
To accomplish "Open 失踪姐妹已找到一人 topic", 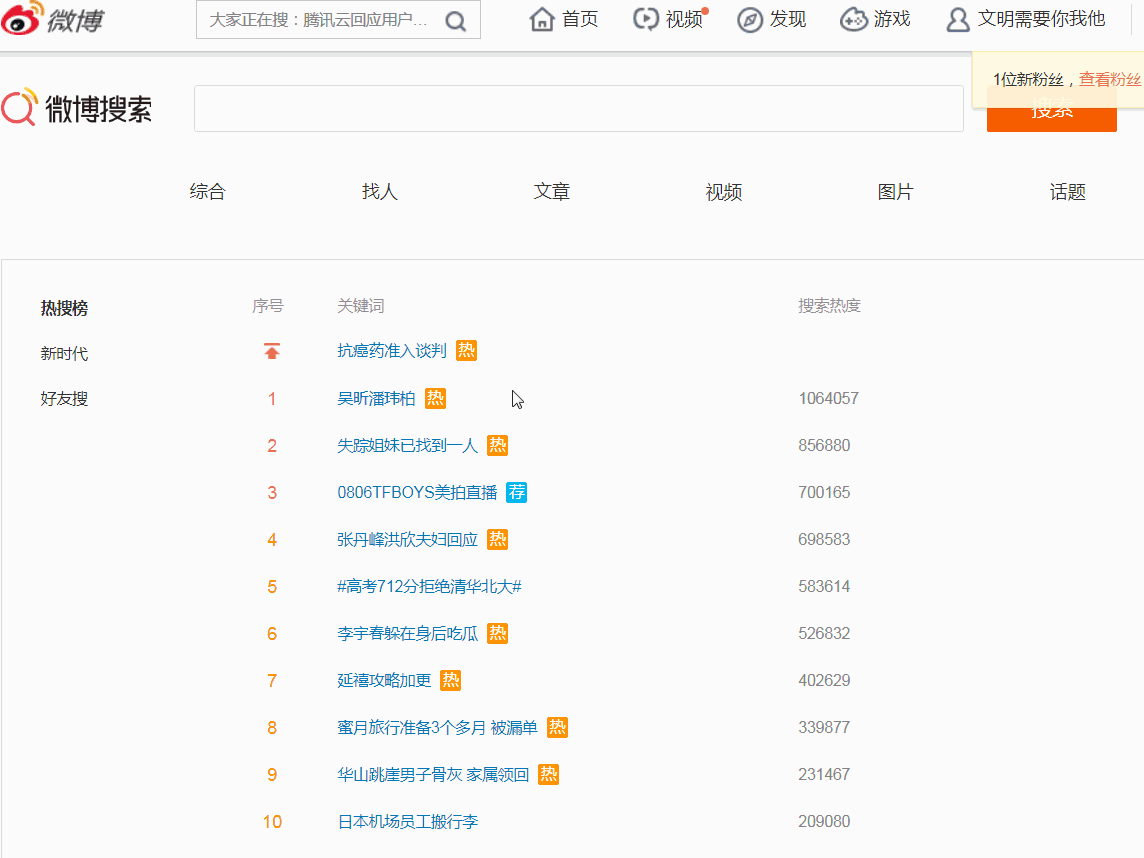I will point(407,445).
